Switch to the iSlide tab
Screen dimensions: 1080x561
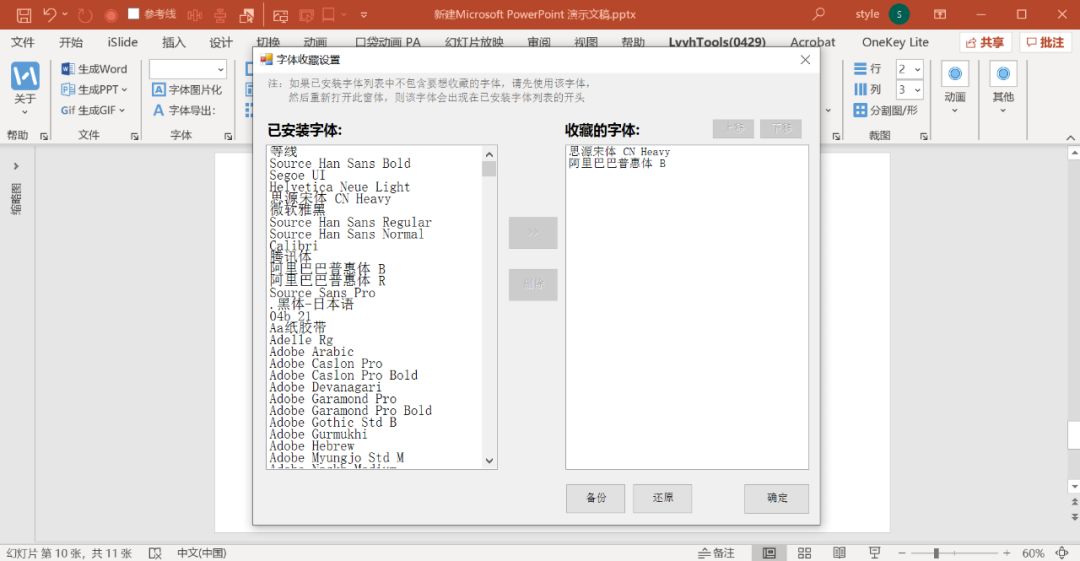tap(123, 42)
